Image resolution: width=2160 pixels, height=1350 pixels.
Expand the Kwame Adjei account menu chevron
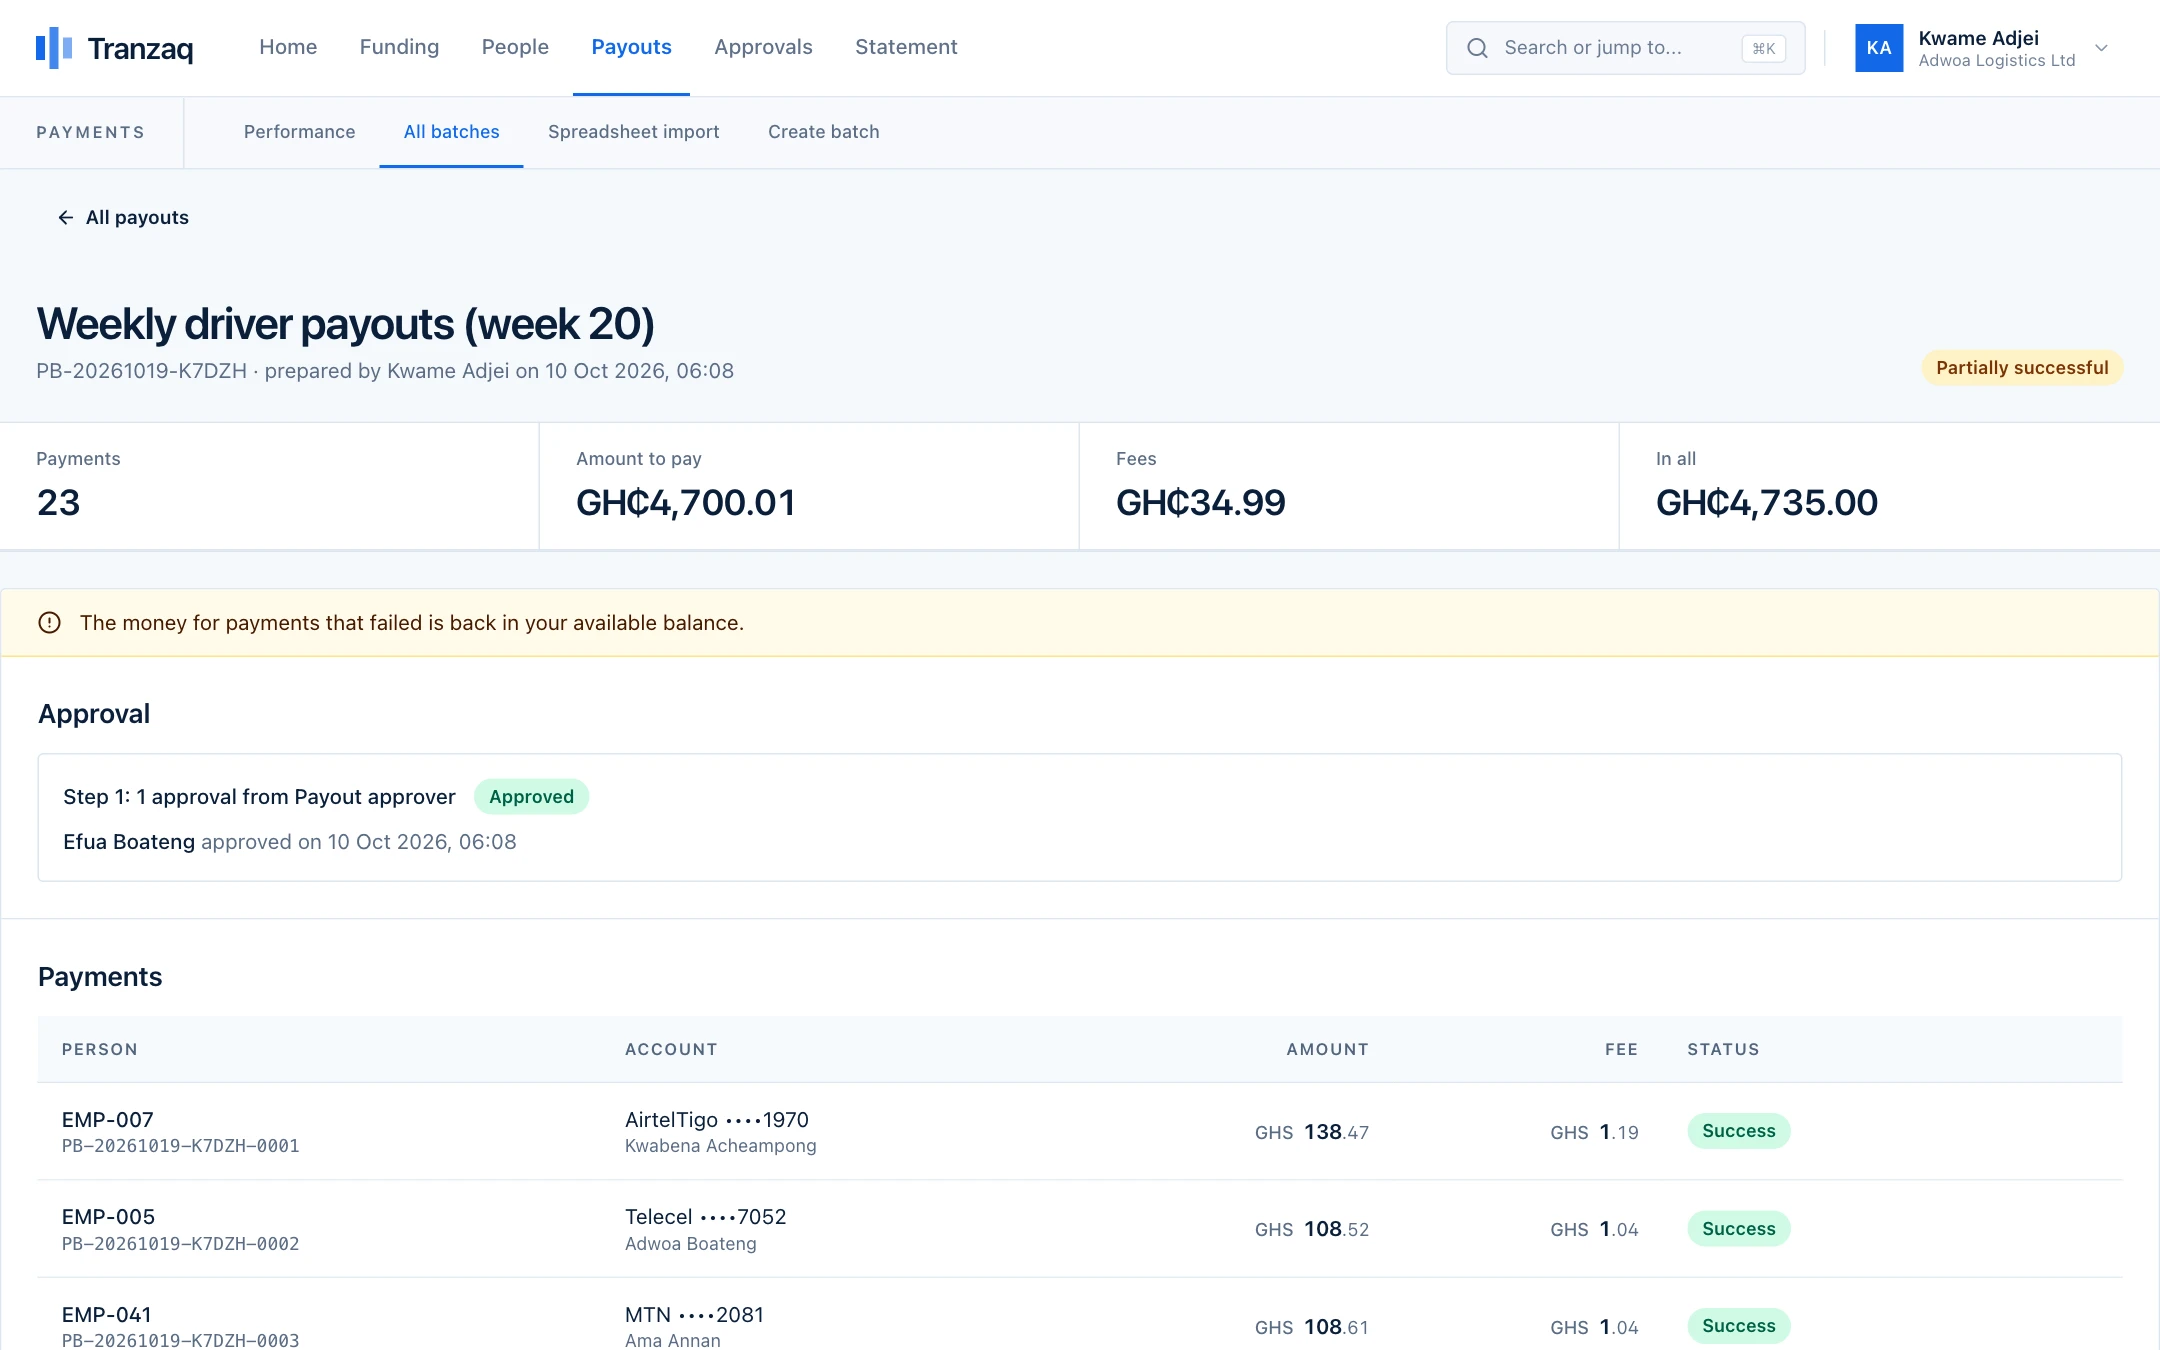(2101, 48)
